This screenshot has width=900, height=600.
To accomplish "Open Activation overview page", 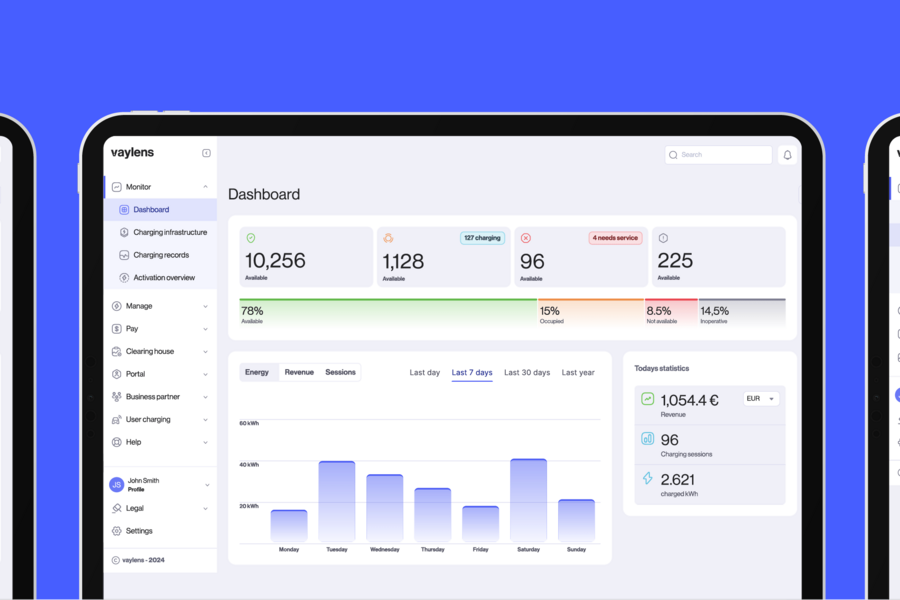I will click(161, 278).
